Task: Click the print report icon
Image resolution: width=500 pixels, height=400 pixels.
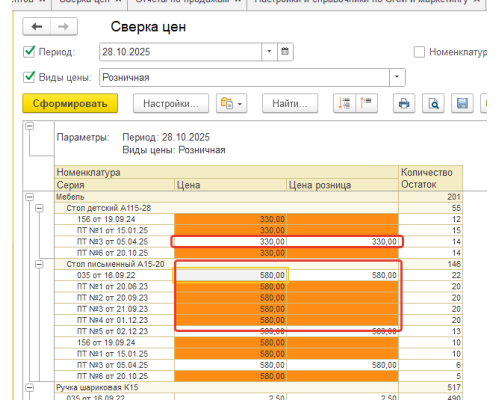Action: click(x=404, y=103)
